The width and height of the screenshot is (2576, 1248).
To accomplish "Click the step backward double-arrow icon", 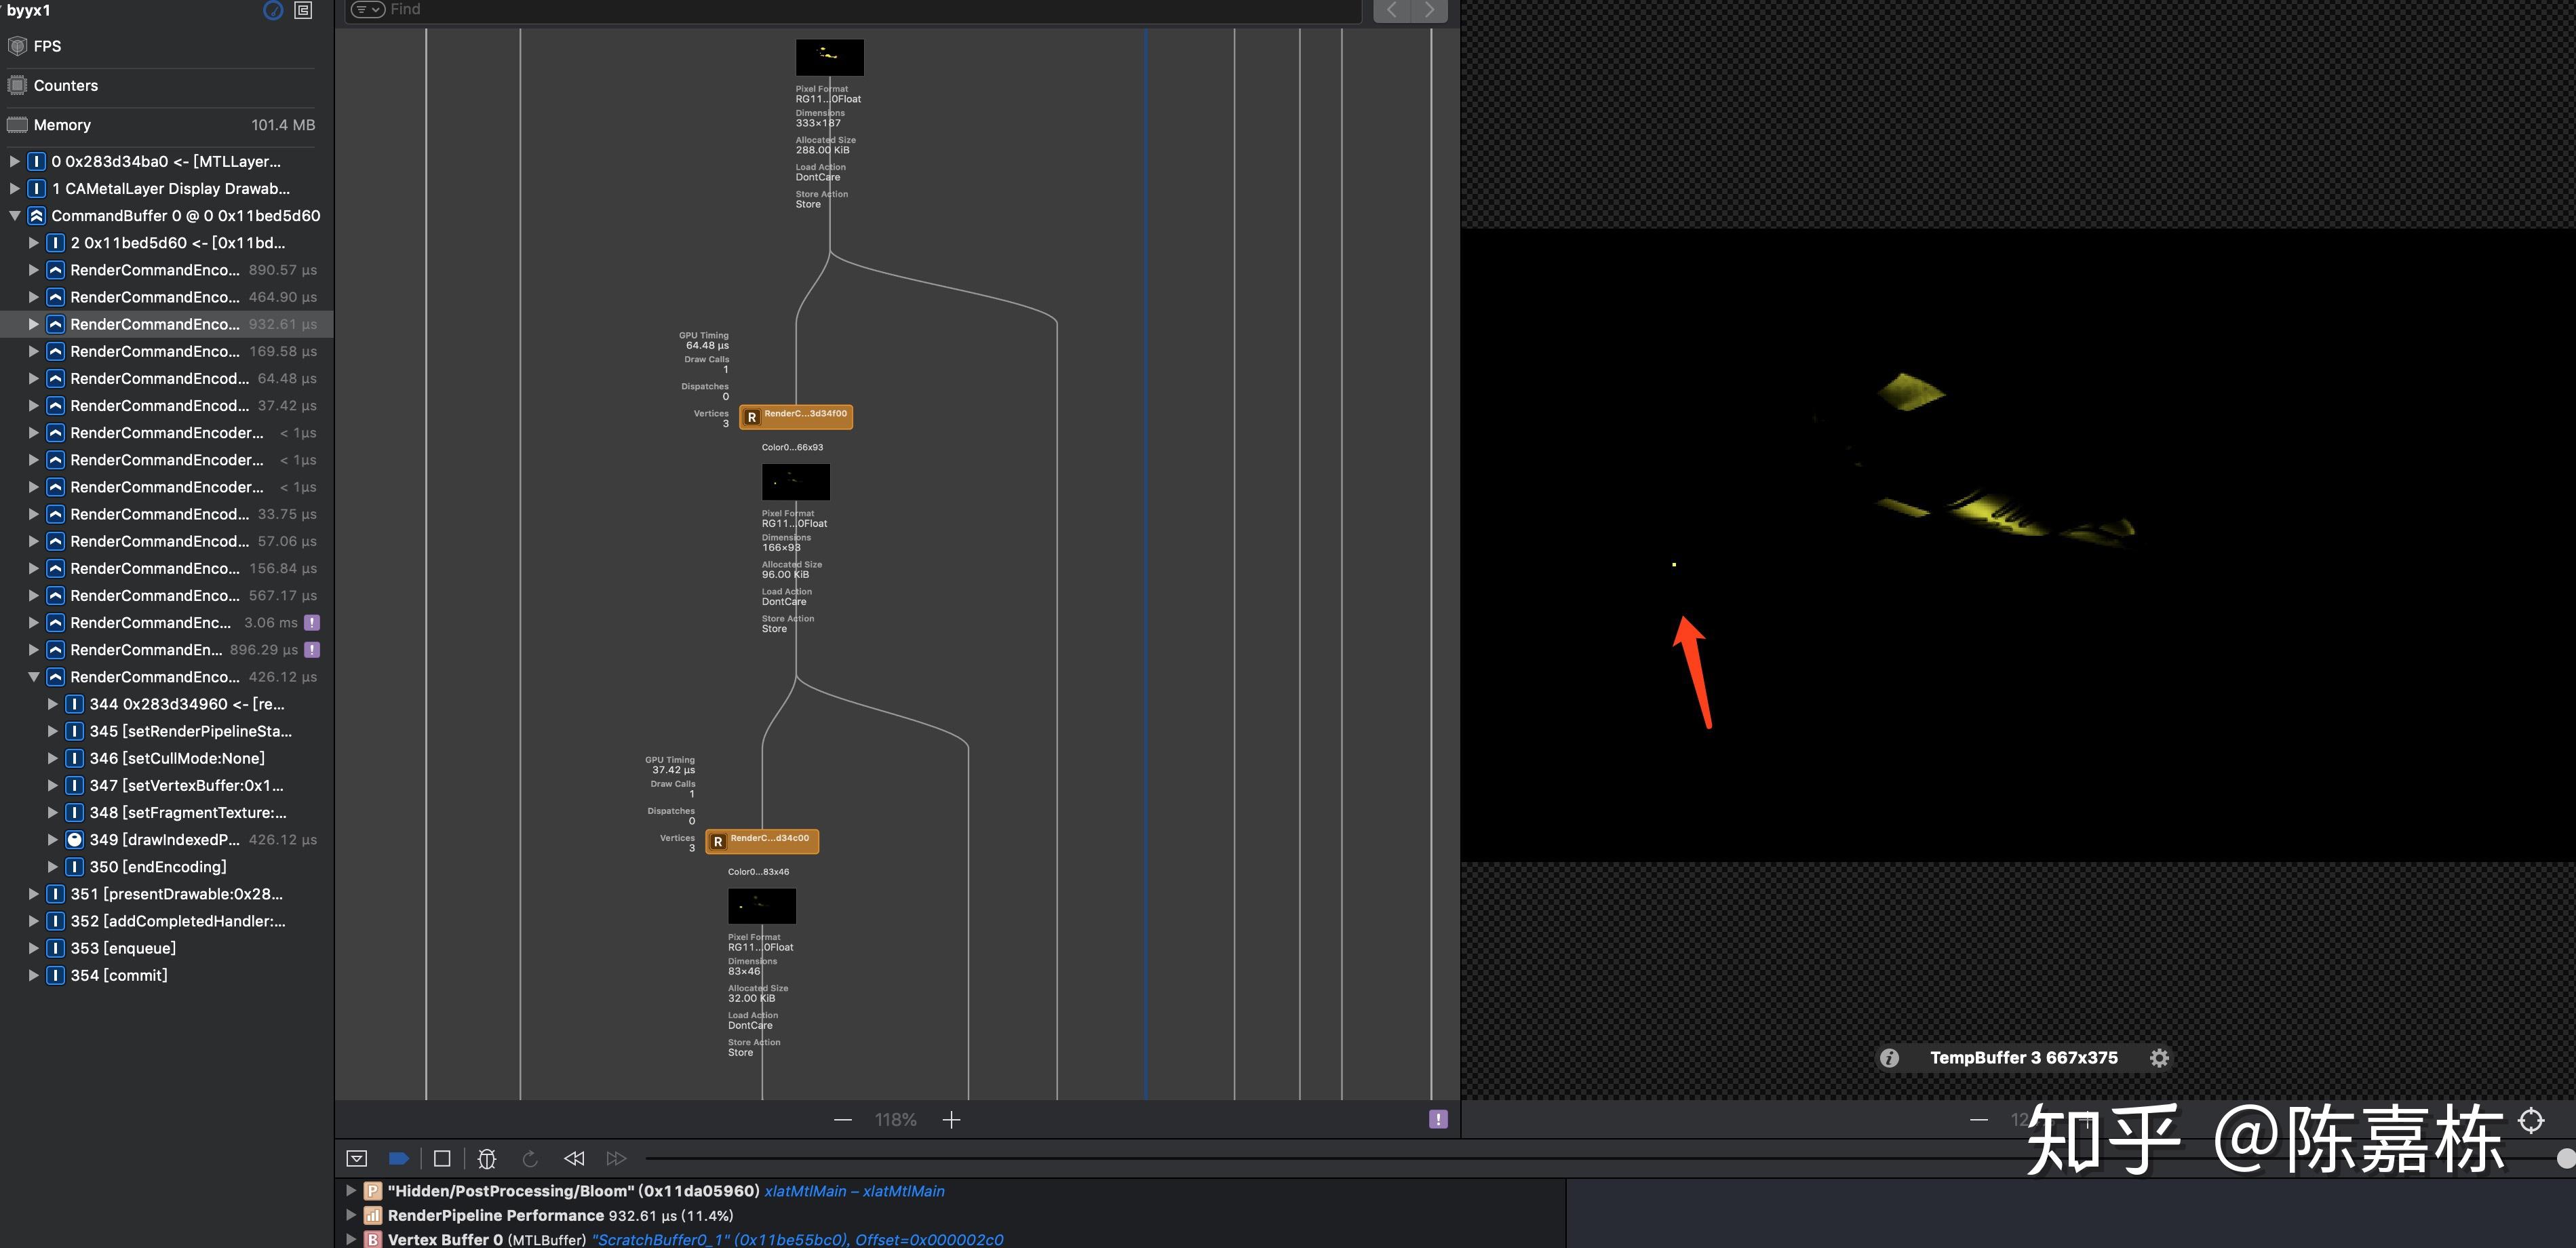I will (574, 1158).
